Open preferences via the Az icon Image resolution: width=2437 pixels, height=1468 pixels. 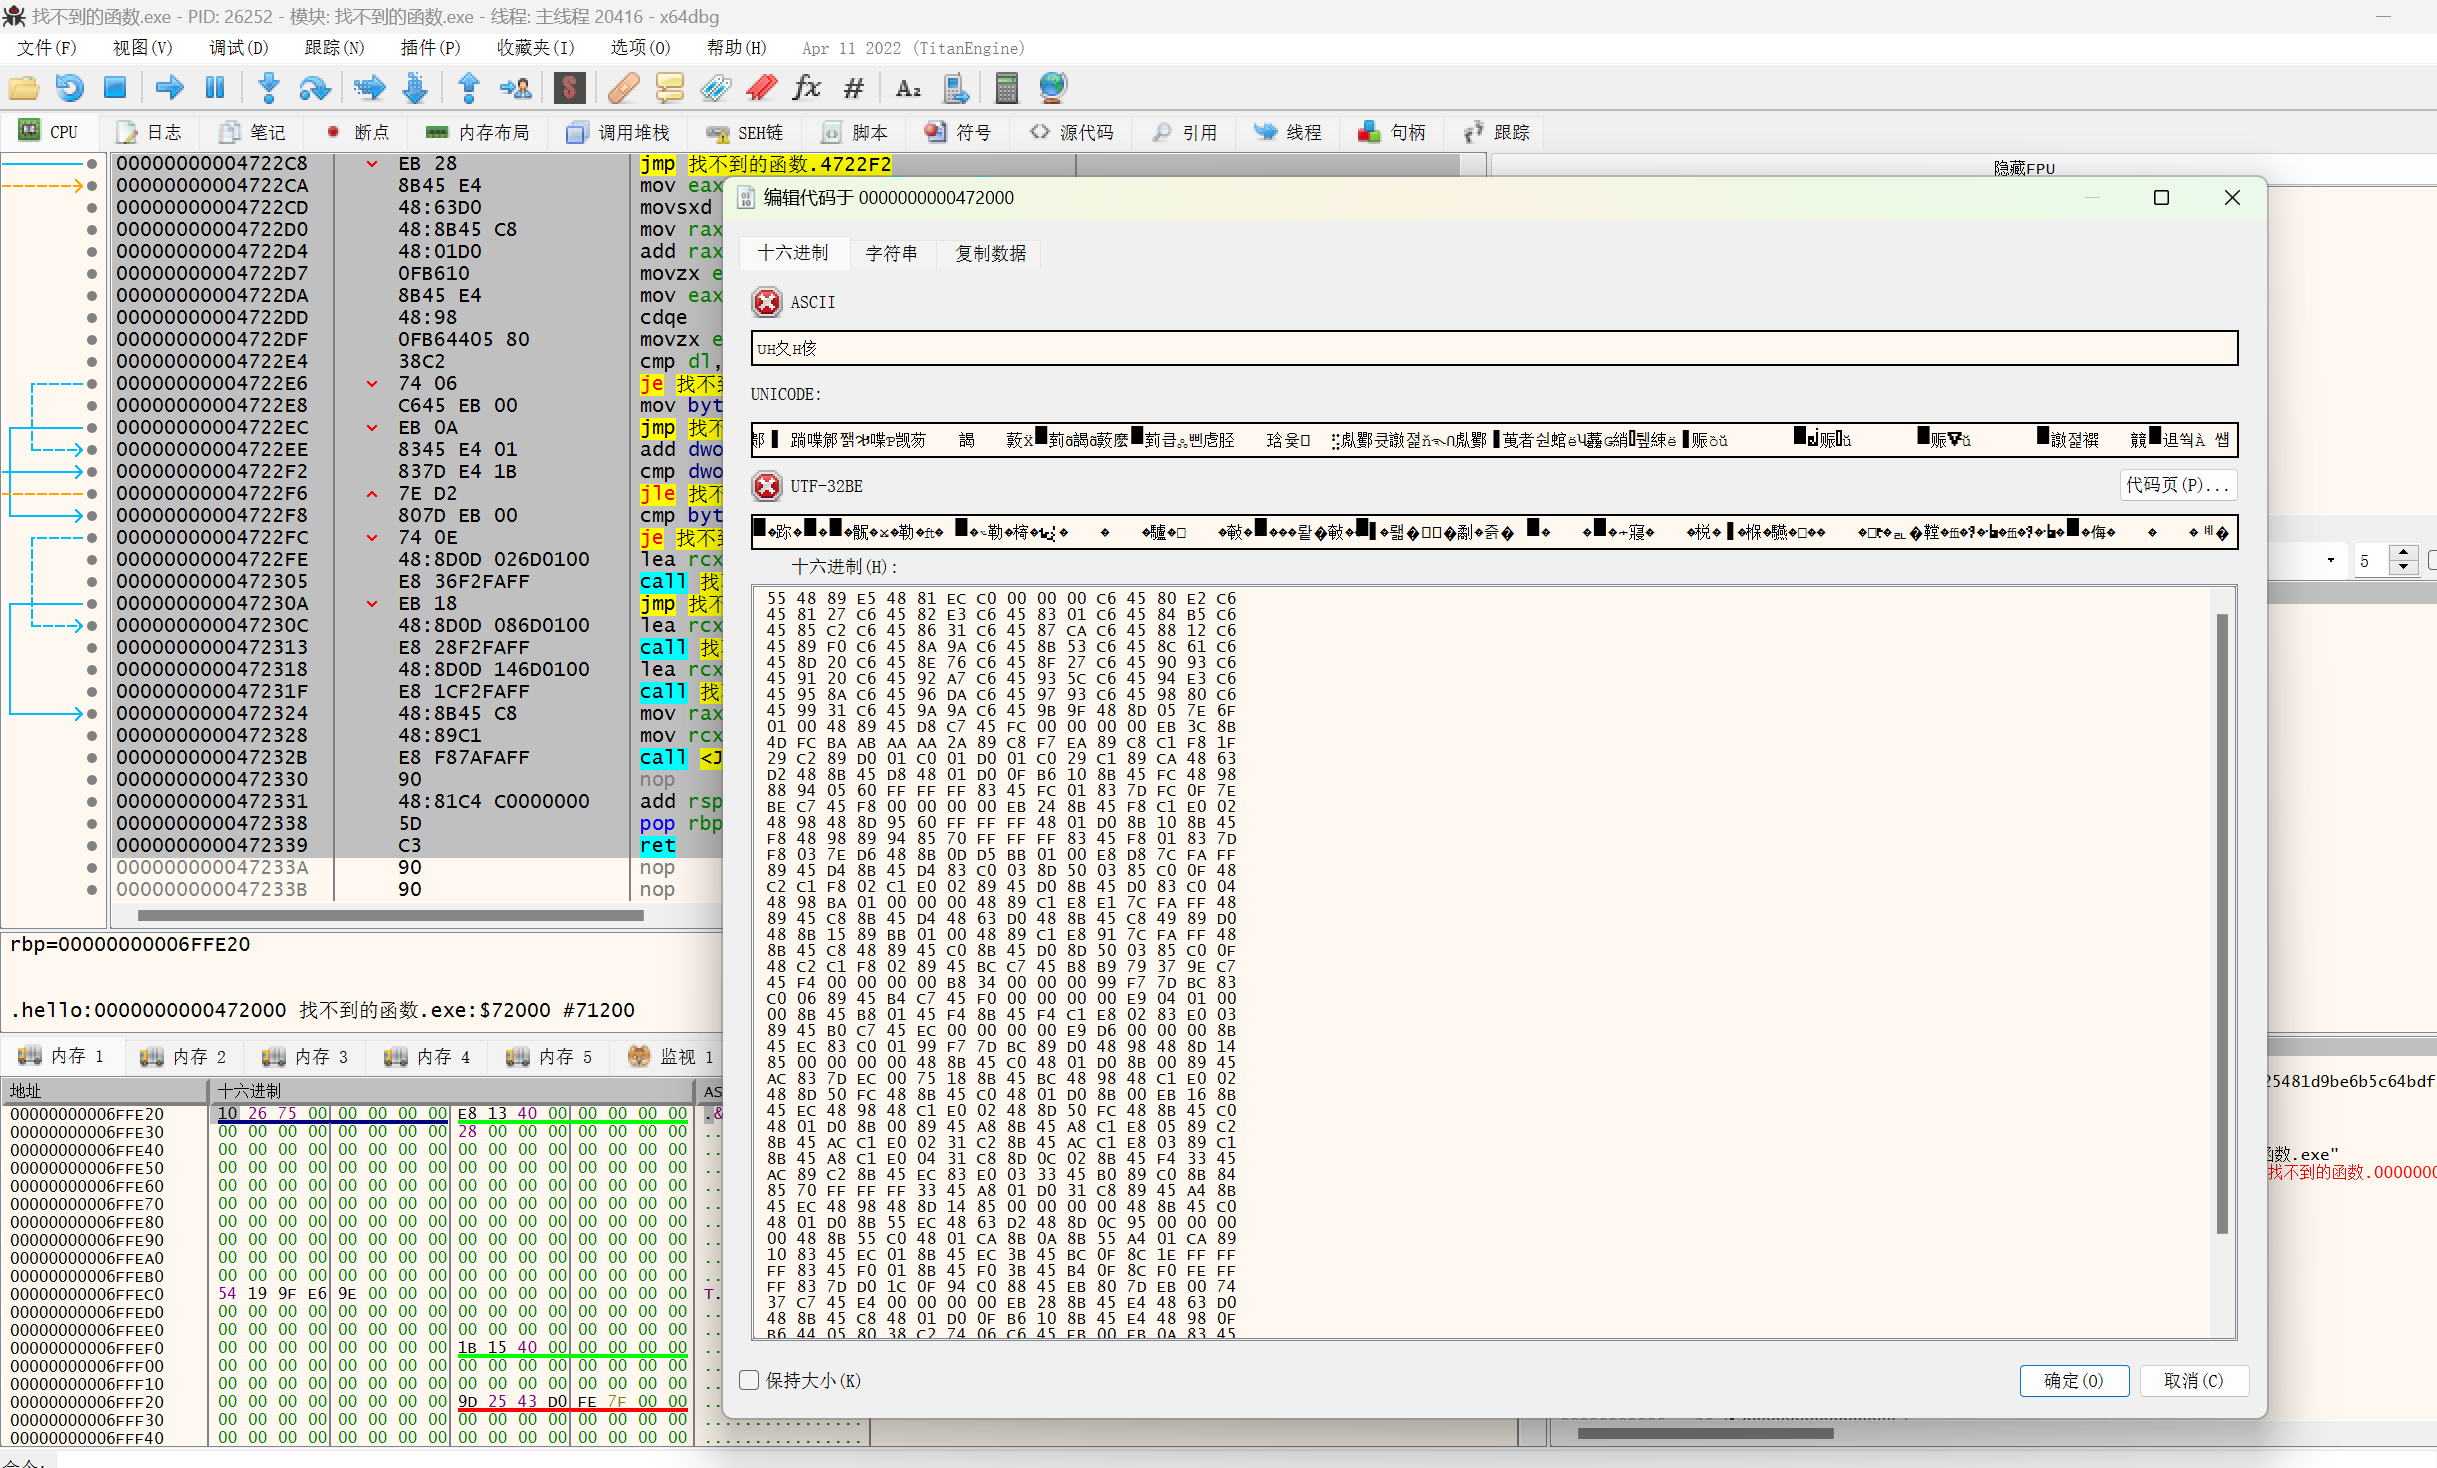click(x=906, y=88)
